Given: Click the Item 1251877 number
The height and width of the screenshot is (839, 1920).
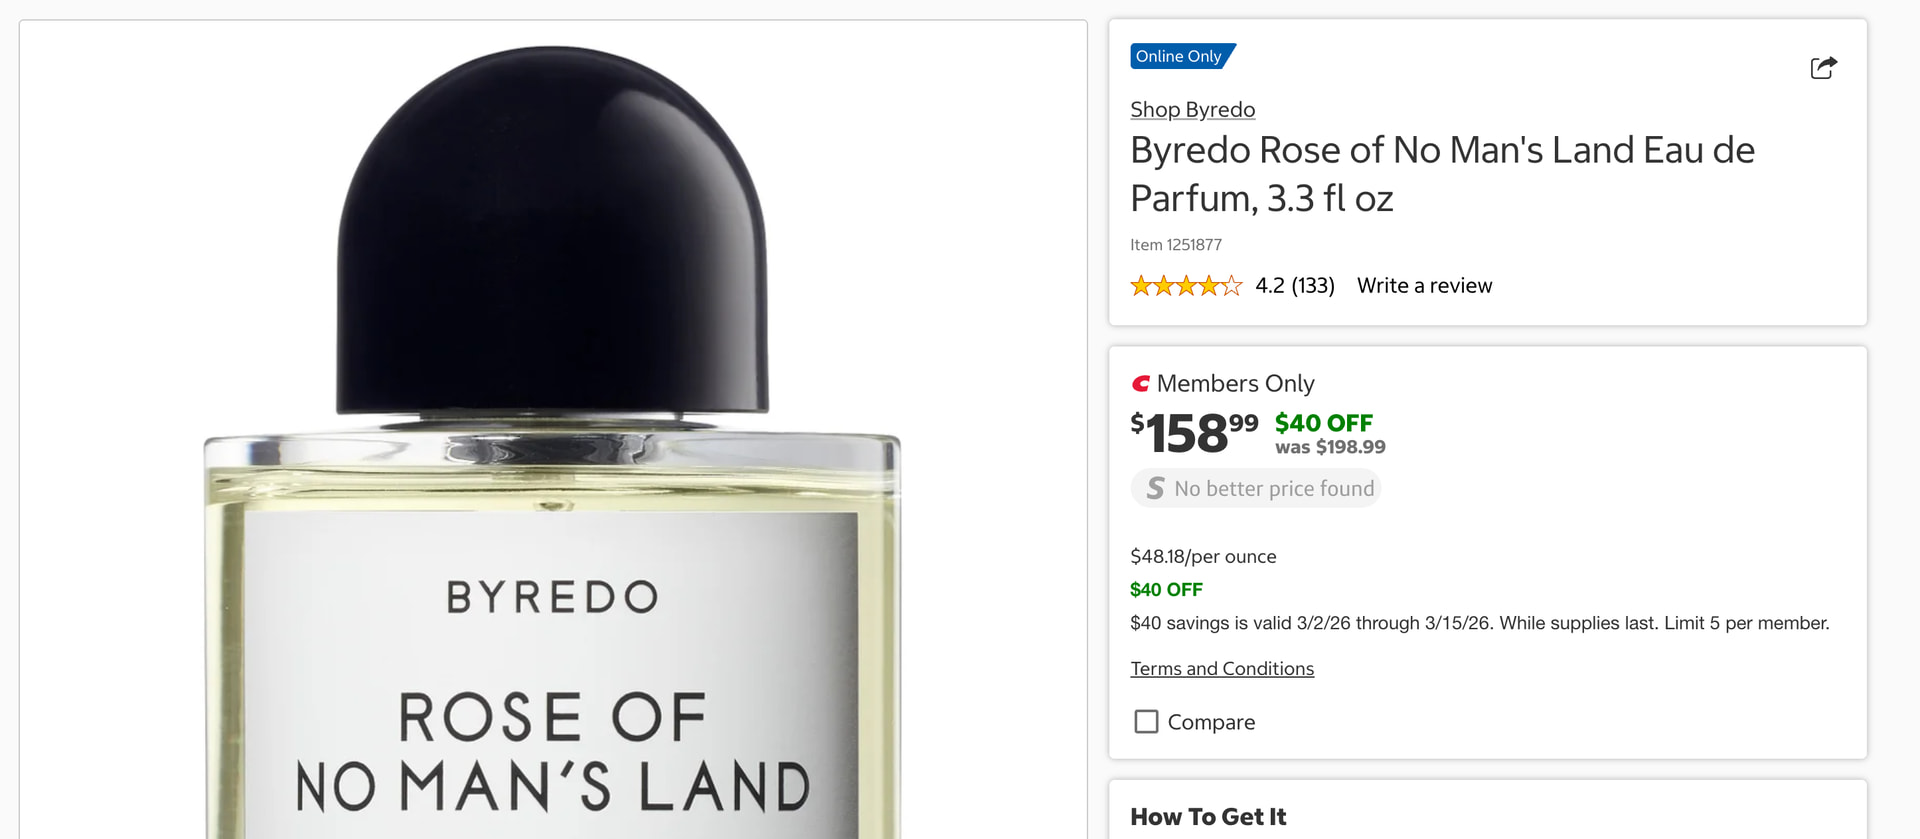Looking at the screenshot, I should click(x=1176, y=245).
